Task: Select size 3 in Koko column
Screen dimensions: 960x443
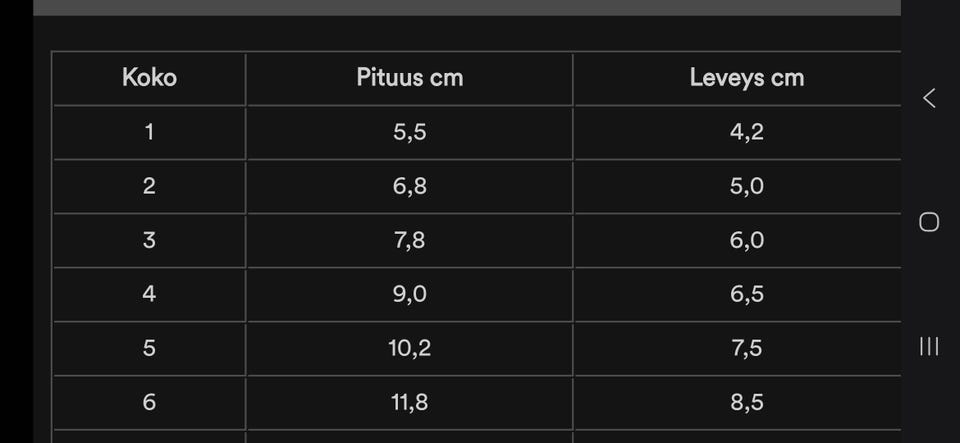Action: pyautogui.click(x=149, y=240)
